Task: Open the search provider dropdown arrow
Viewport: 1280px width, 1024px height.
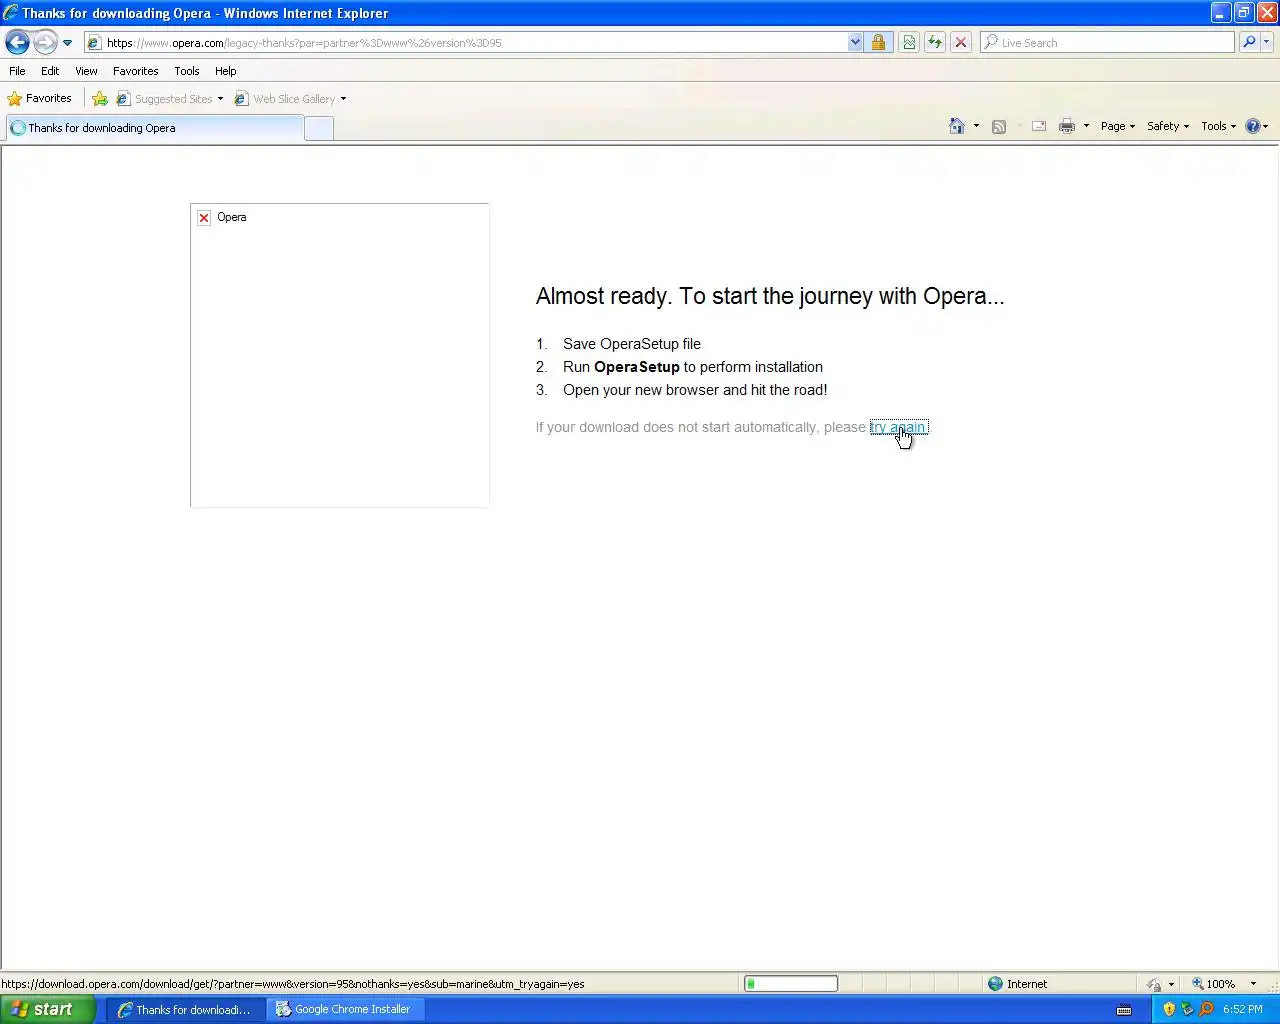Action: coord(1267,43)
